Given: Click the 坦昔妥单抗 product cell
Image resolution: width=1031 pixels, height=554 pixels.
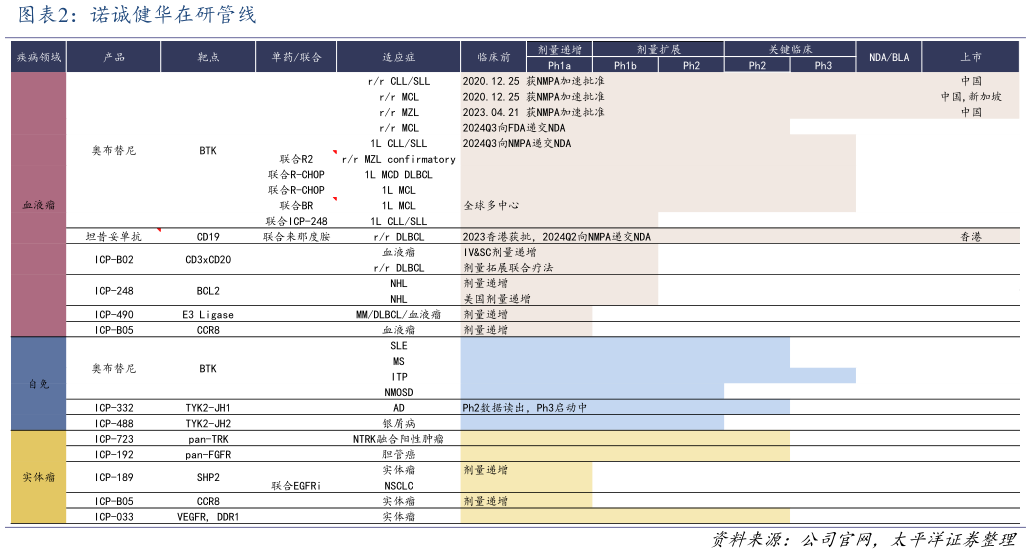Looking at the screenshot, I should (114, 237).
